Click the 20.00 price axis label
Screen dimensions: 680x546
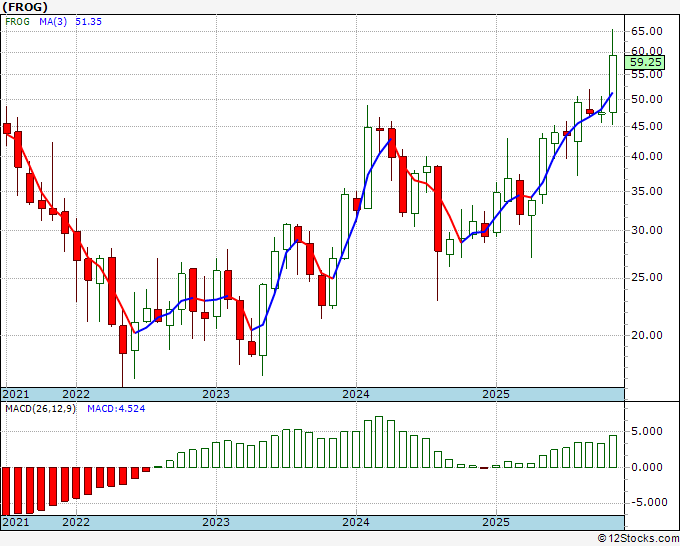[647, 335]
